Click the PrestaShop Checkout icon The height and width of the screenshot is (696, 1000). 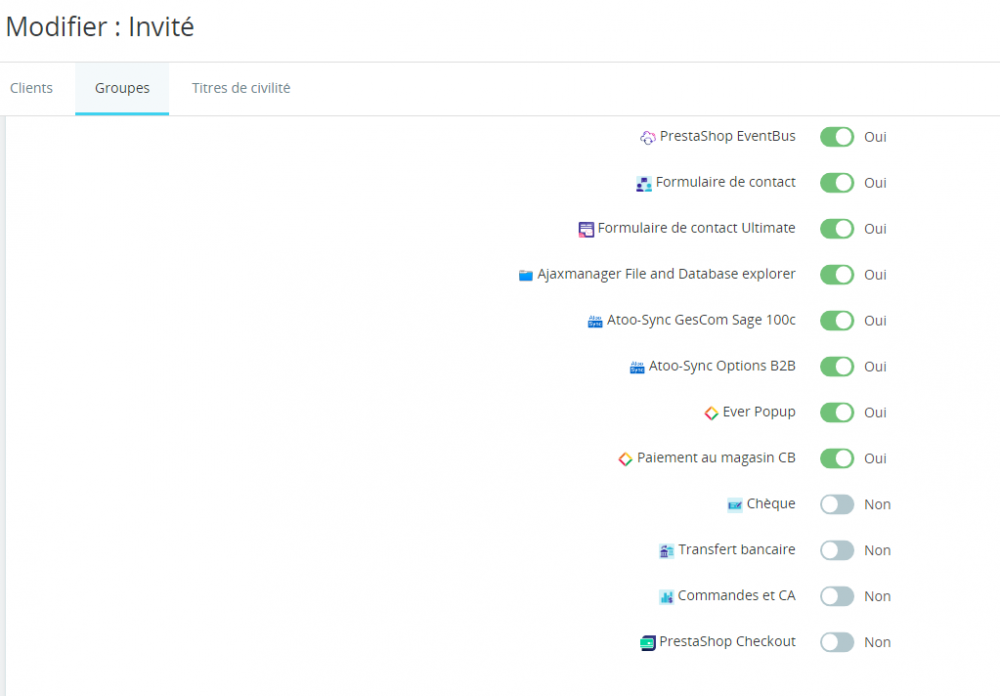[646, 641]
